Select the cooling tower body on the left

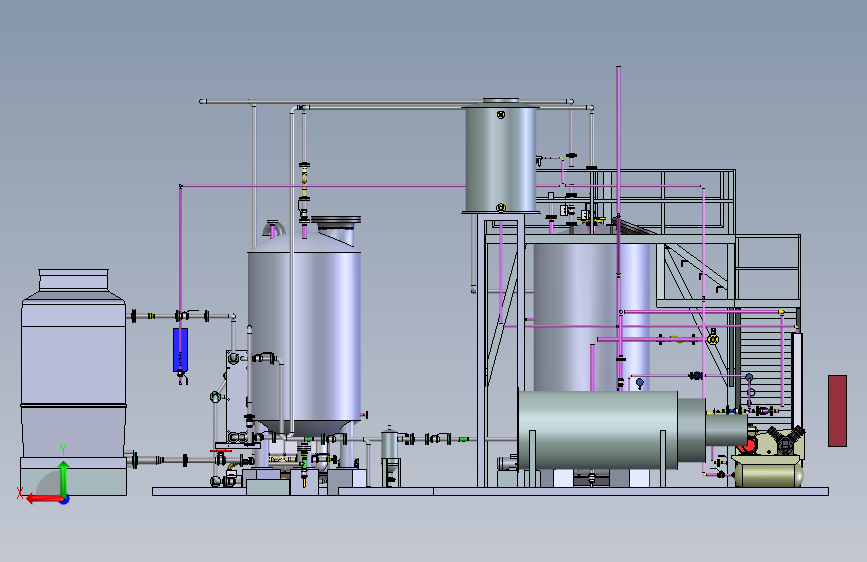tap(74, 363)
